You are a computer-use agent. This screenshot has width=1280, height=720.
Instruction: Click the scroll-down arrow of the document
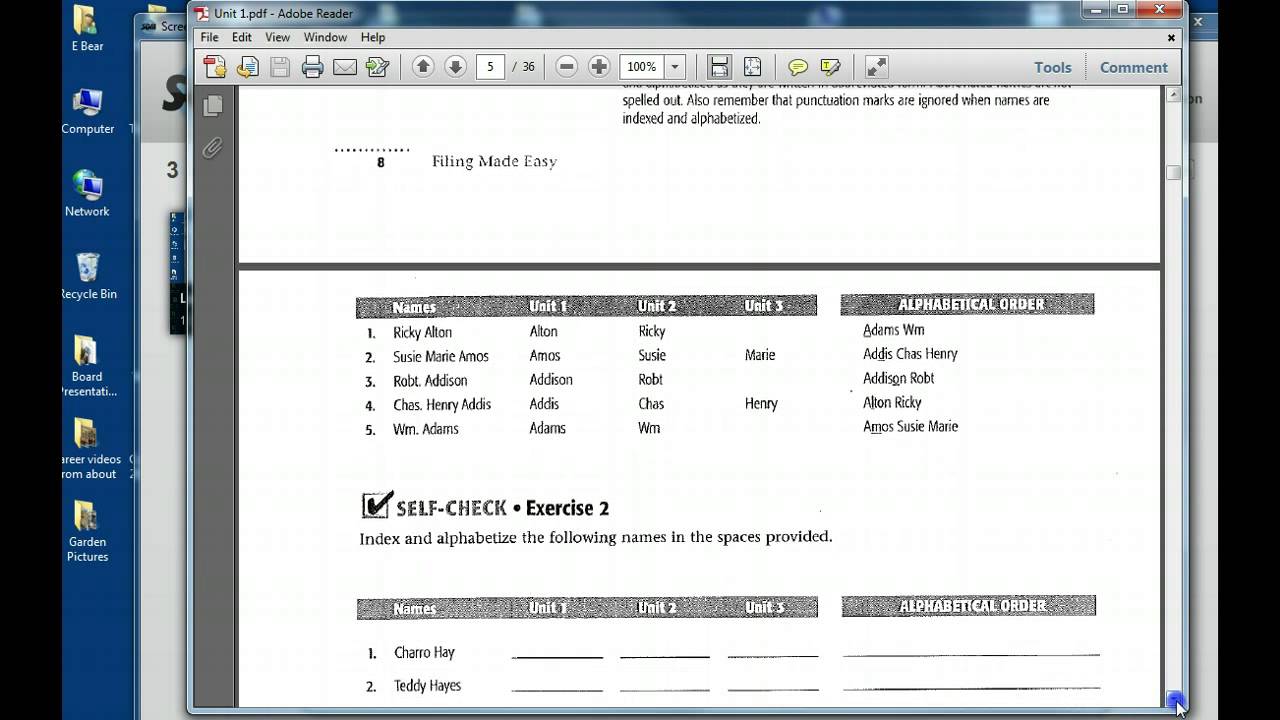click(x=1174, y=699)
